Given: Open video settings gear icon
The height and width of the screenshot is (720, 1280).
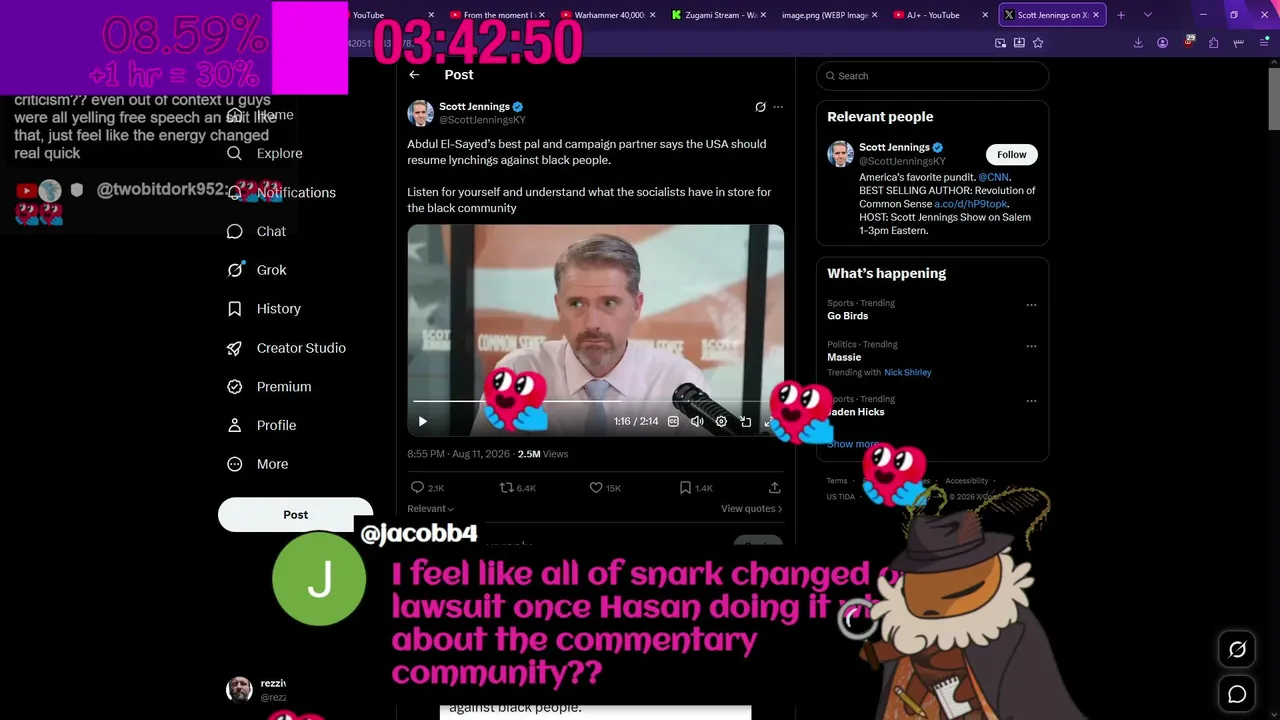Looking at the screenshot, I should 721,422.
